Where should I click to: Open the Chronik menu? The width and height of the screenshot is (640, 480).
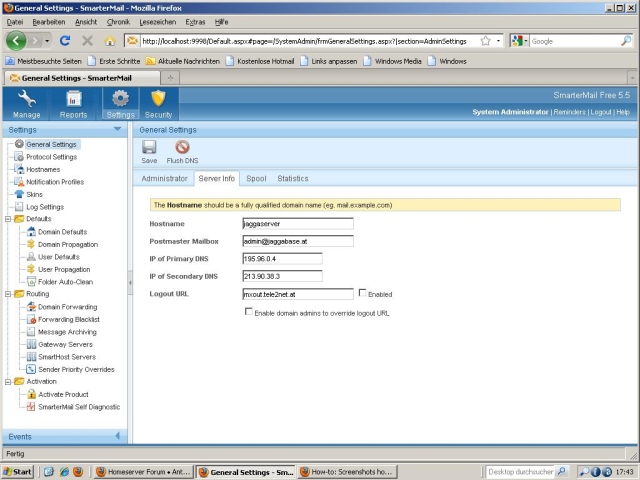coord(118,22)
